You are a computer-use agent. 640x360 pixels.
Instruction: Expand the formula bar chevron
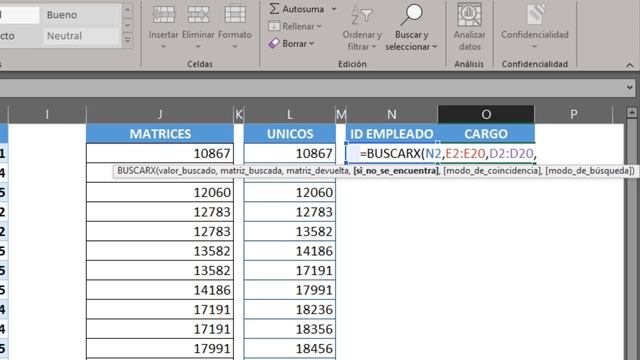(x=630, y=87)
